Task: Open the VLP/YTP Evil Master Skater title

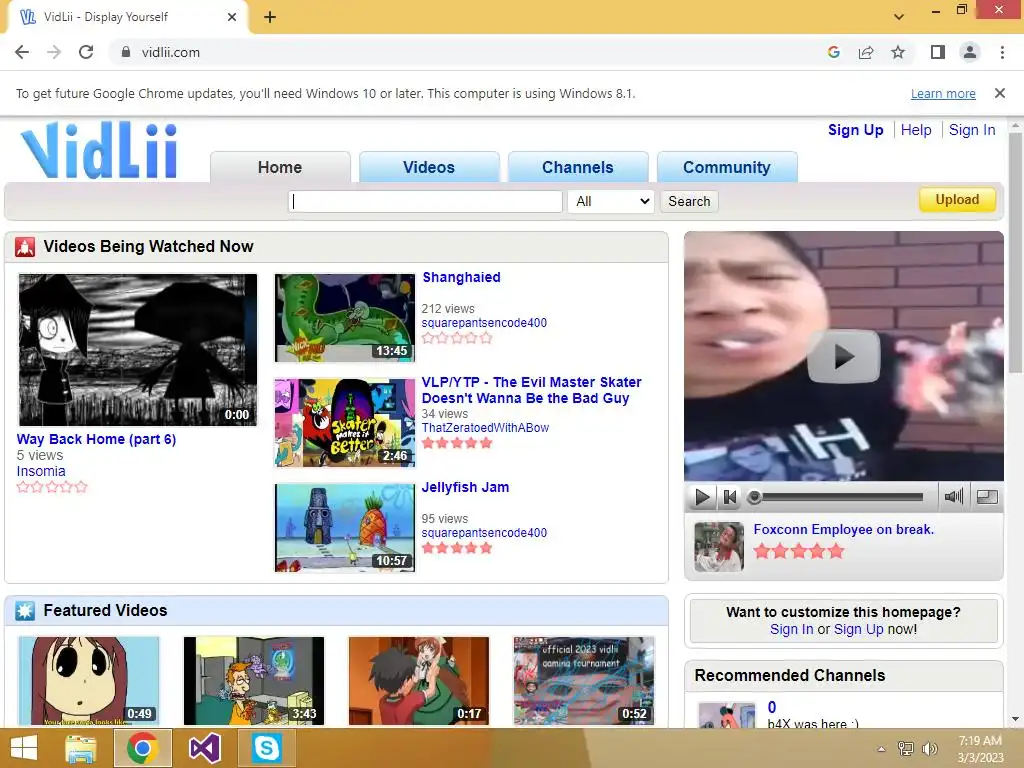Action: click(532, 390)
